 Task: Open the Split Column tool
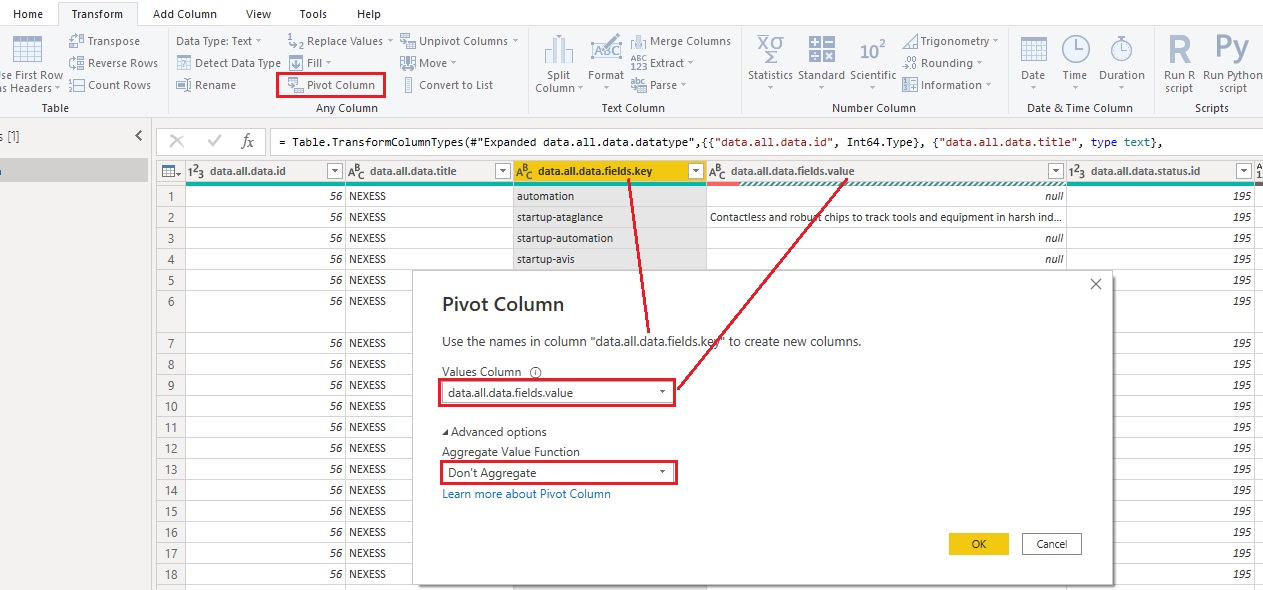[557, 64]
